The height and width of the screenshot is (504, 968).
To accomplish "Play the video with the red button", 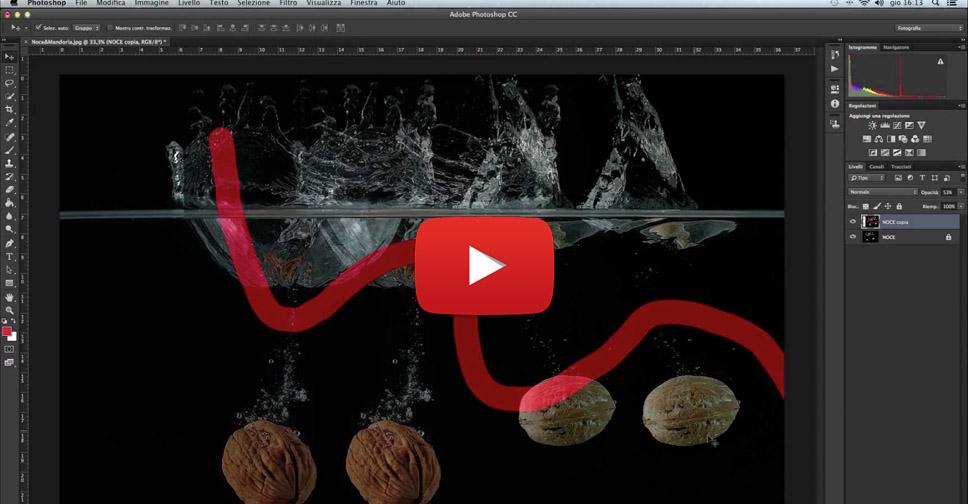I will point(485,266).
